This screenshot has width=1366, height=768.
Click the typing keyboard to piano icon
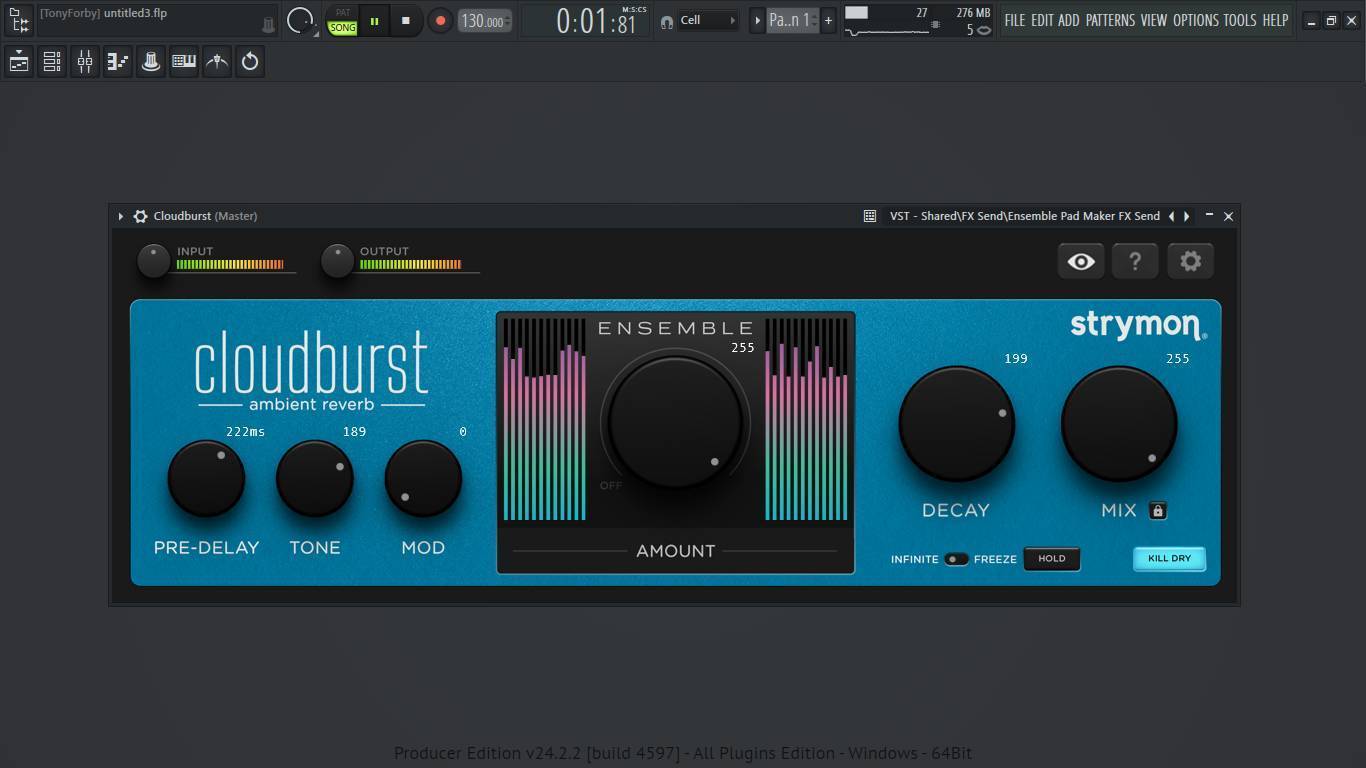click(184, 62)
